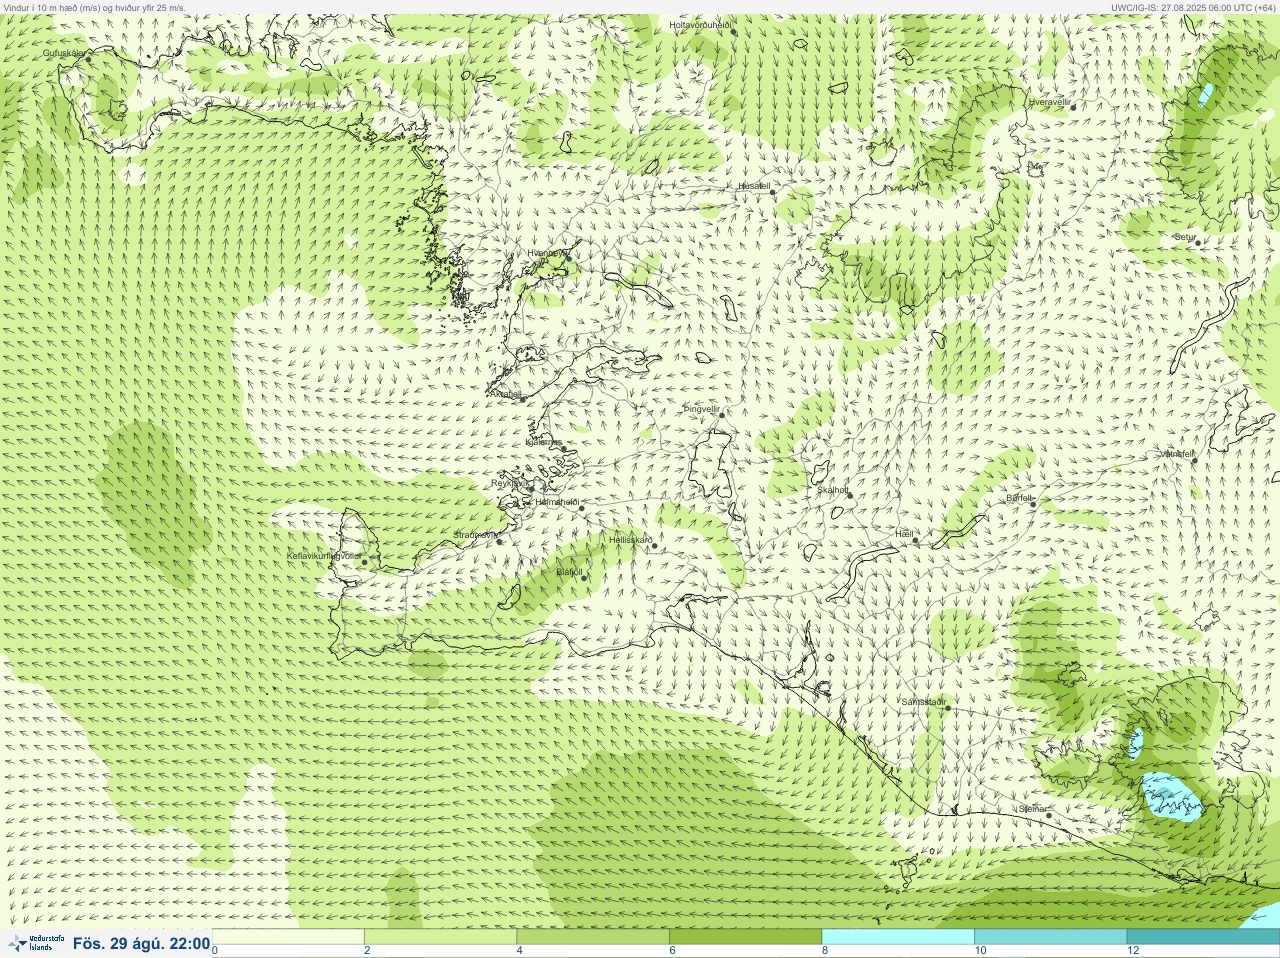The image size is (1280, 958).
Task: Click the legend tick label '10'
Action: coord(980,951)
